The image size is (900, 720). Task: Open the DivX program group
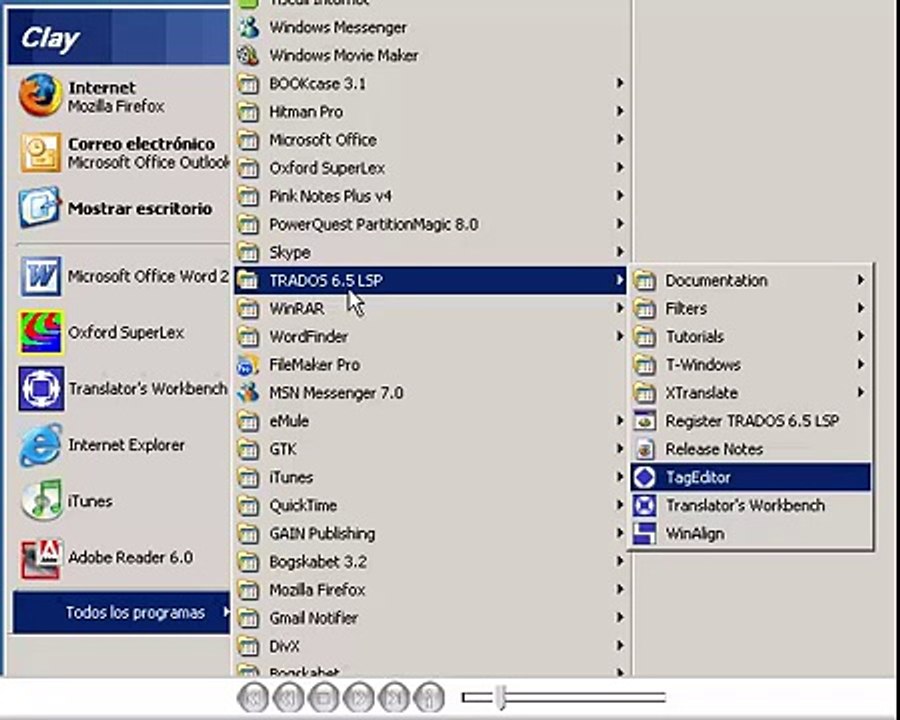[x=430, y=646]
